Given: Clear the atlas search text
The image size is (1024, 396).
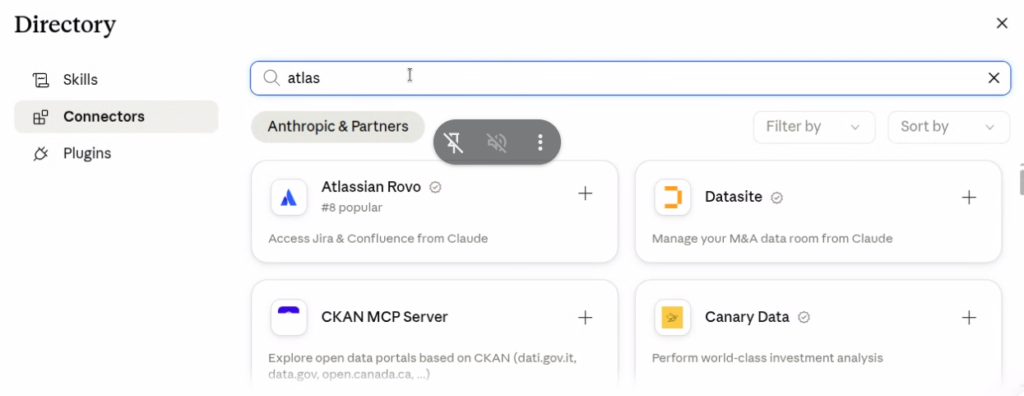Looking at the screenshot, I should pyautogui.click(x=993, y=78).
